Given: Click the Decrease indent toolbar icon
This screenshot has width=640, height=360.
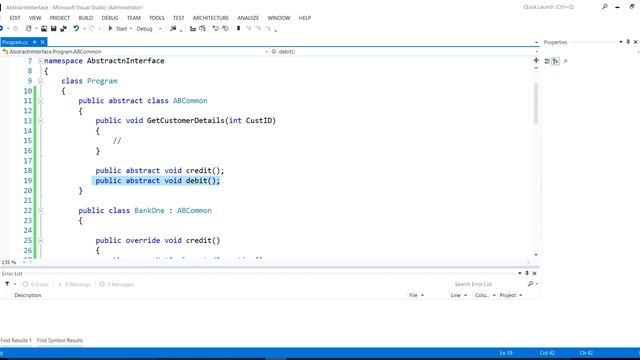Looking at the screenshot, I should [x=193, y=29].
